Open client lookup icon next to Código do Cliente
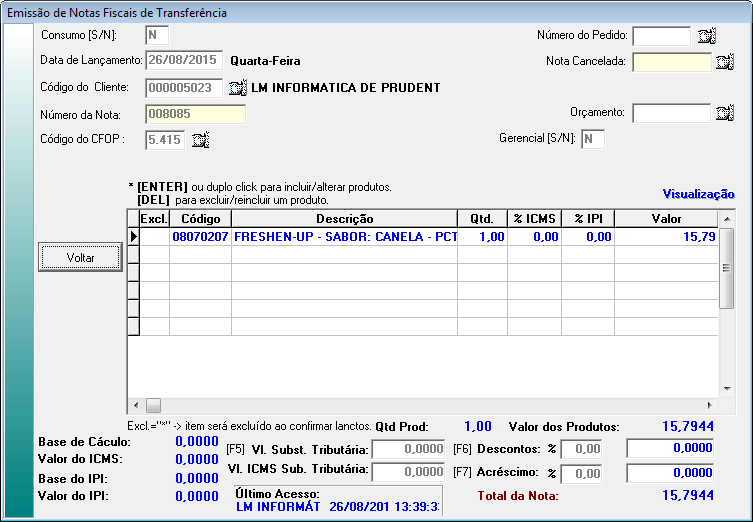 click(237, 88)
